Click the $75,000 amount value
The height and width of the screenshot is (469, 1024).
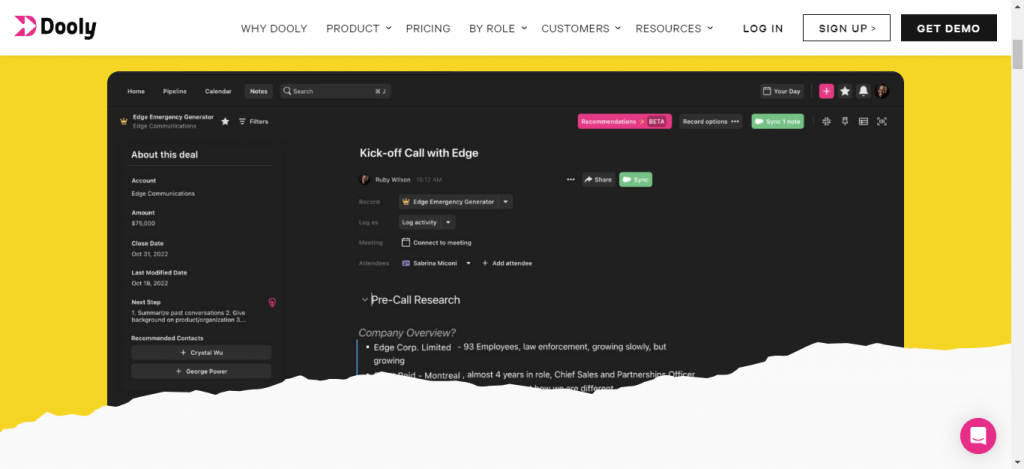pyautogui.click(x=142, y=223)
